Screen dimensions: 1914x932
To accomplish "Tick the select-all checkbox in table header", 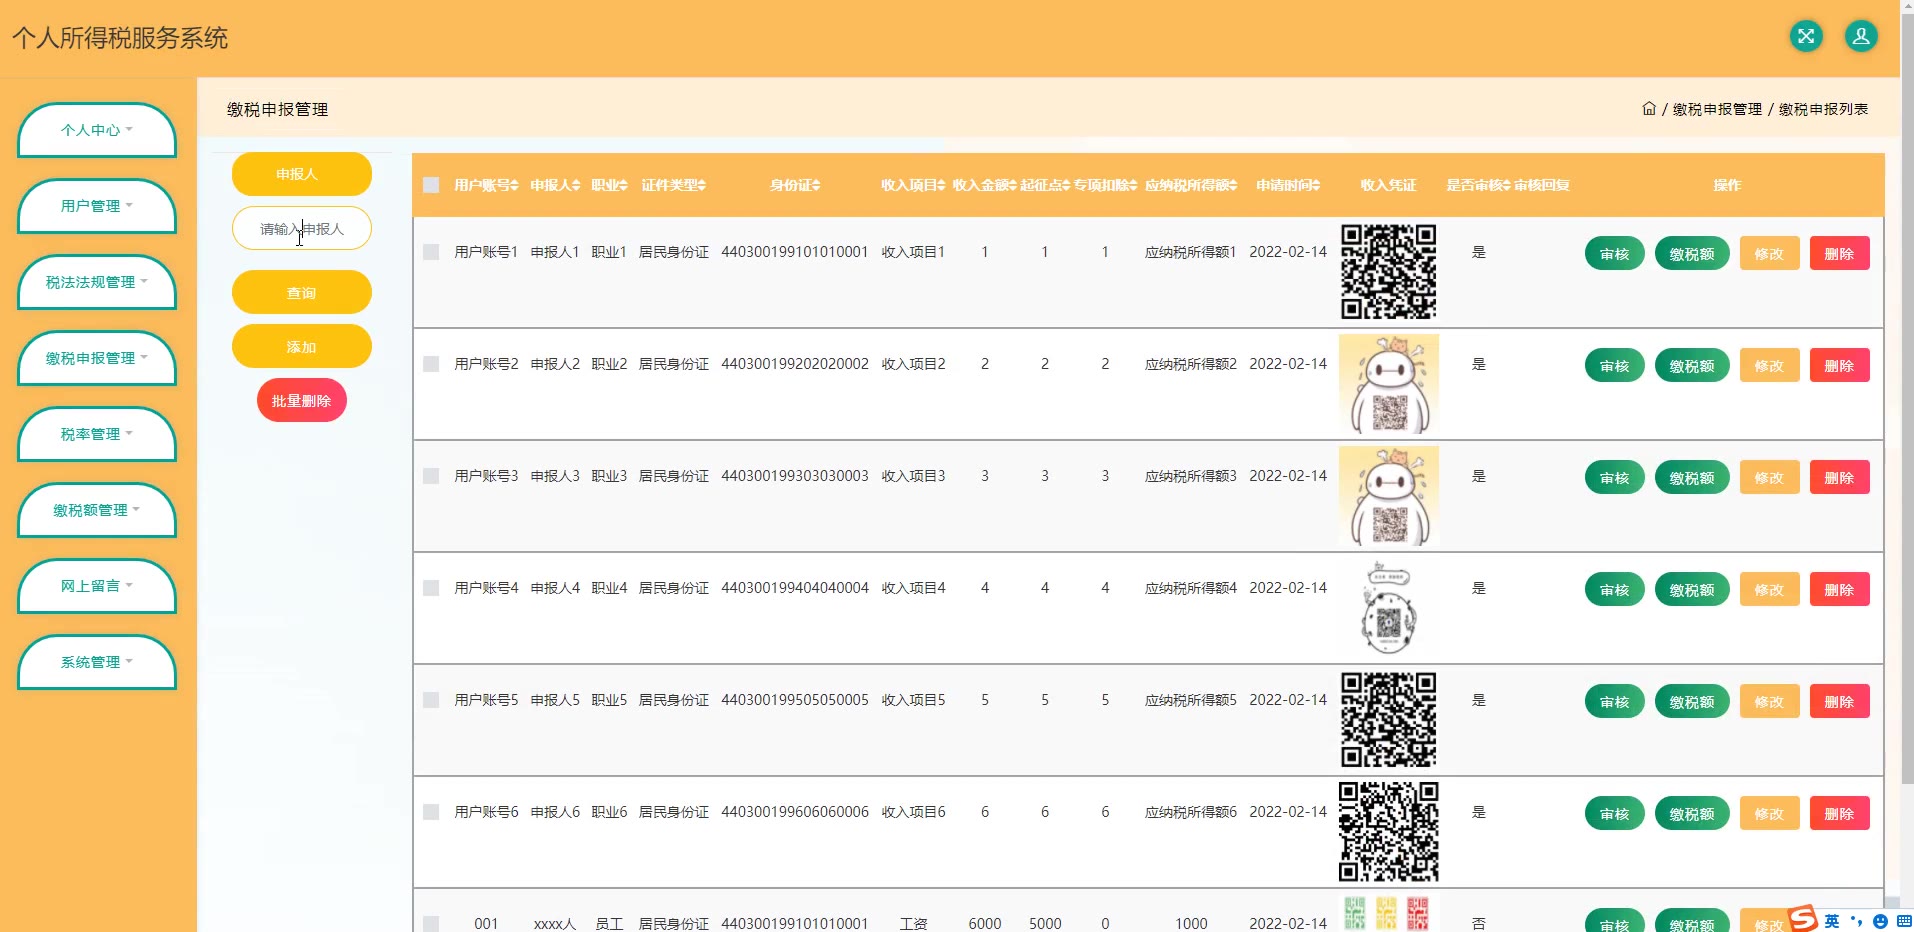I will [431, 185].
